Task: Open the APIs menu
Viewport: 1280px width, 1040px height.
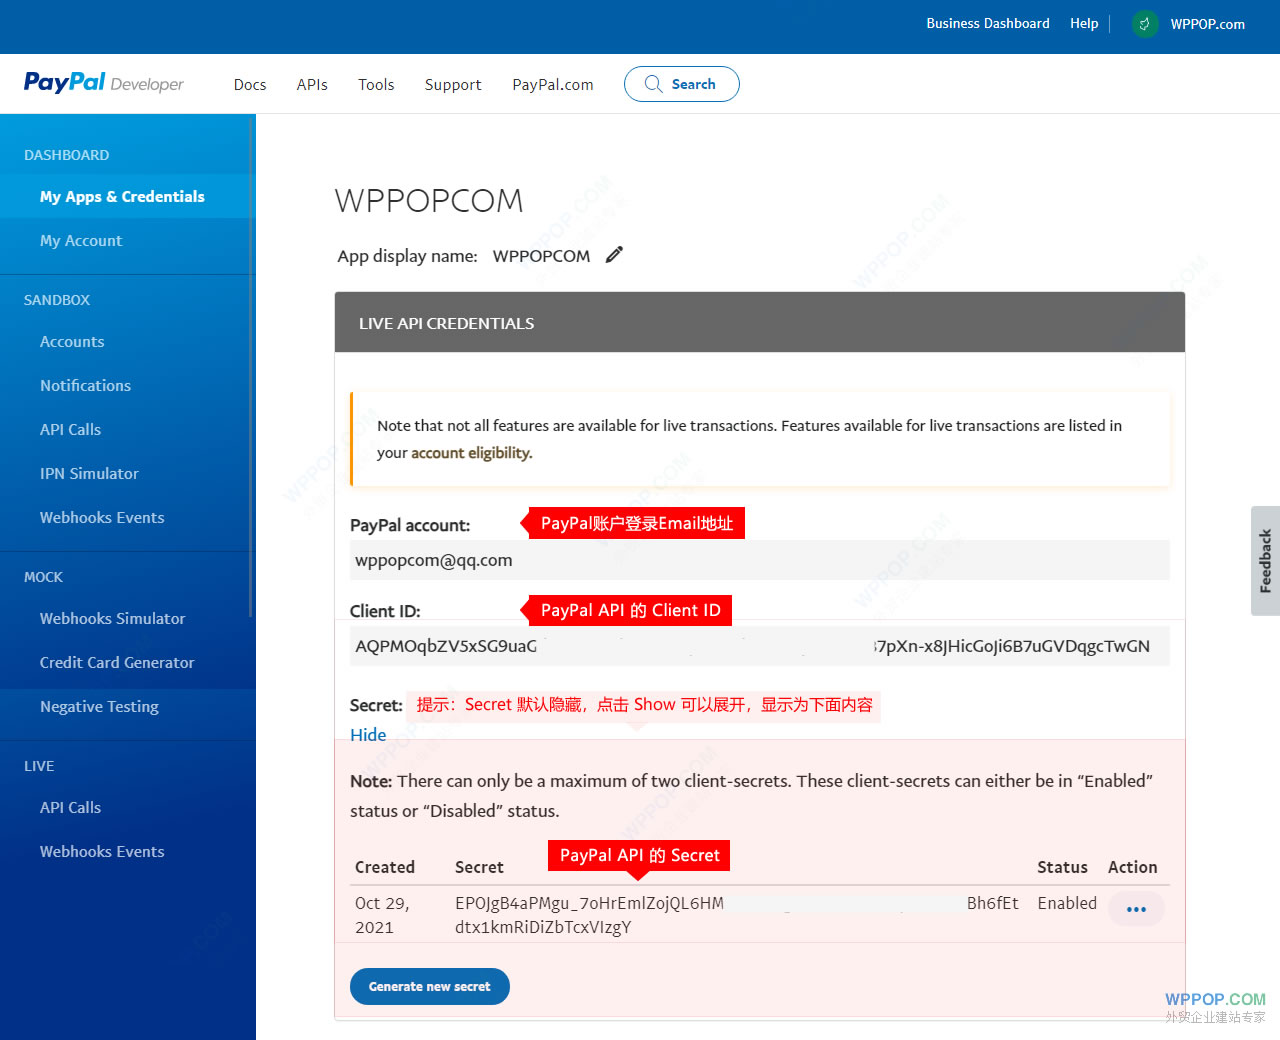Action: [x=312, y=85]
